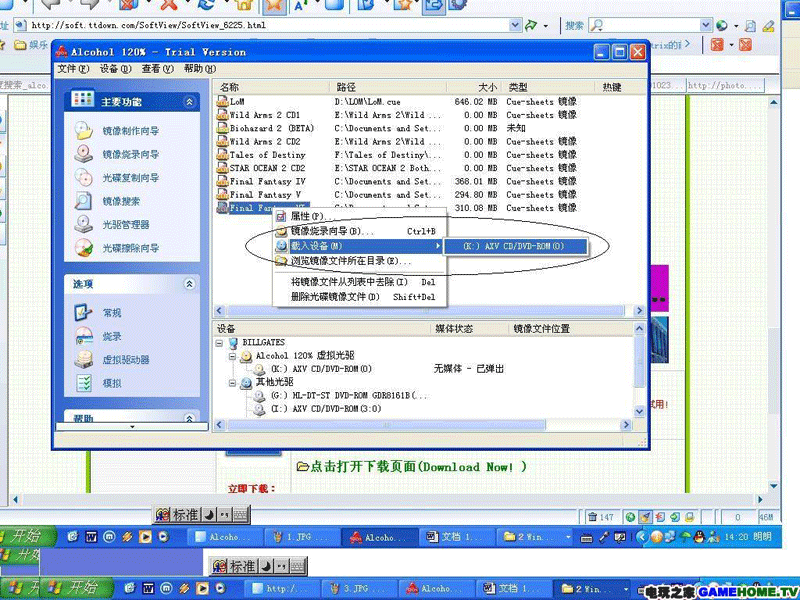800x600 pixels.
Task: Click the green Go arrow beside address bar
Action: click(531, 25)
